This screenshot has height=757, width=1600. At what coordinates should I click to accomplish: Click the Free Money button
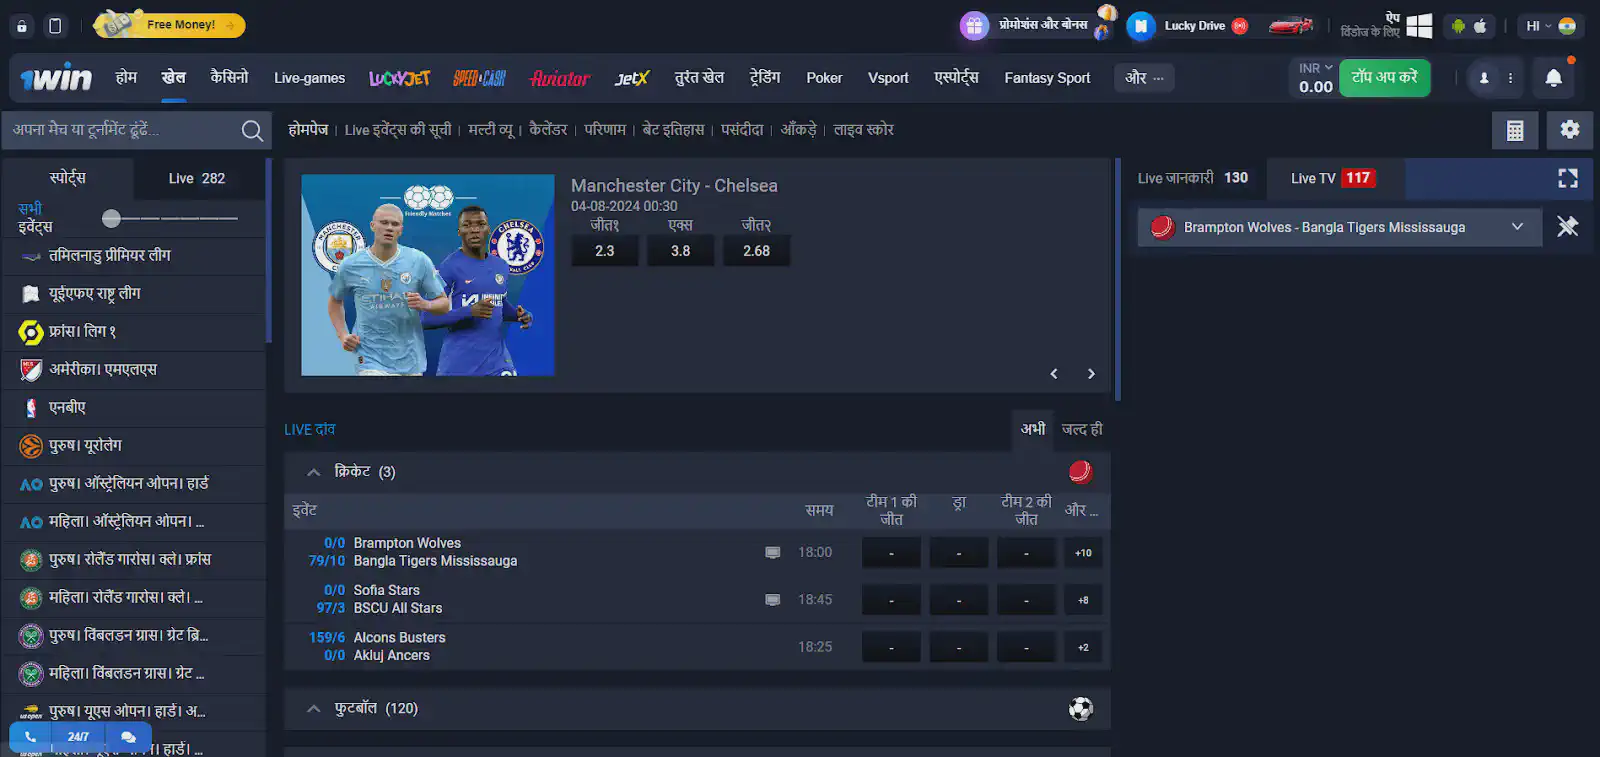170,25
